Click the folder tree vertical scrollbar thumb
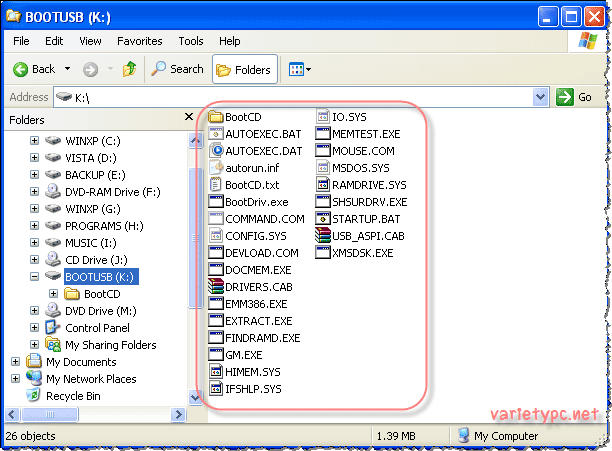The height and width of the screenshot is (451, 612). point(195,237)
